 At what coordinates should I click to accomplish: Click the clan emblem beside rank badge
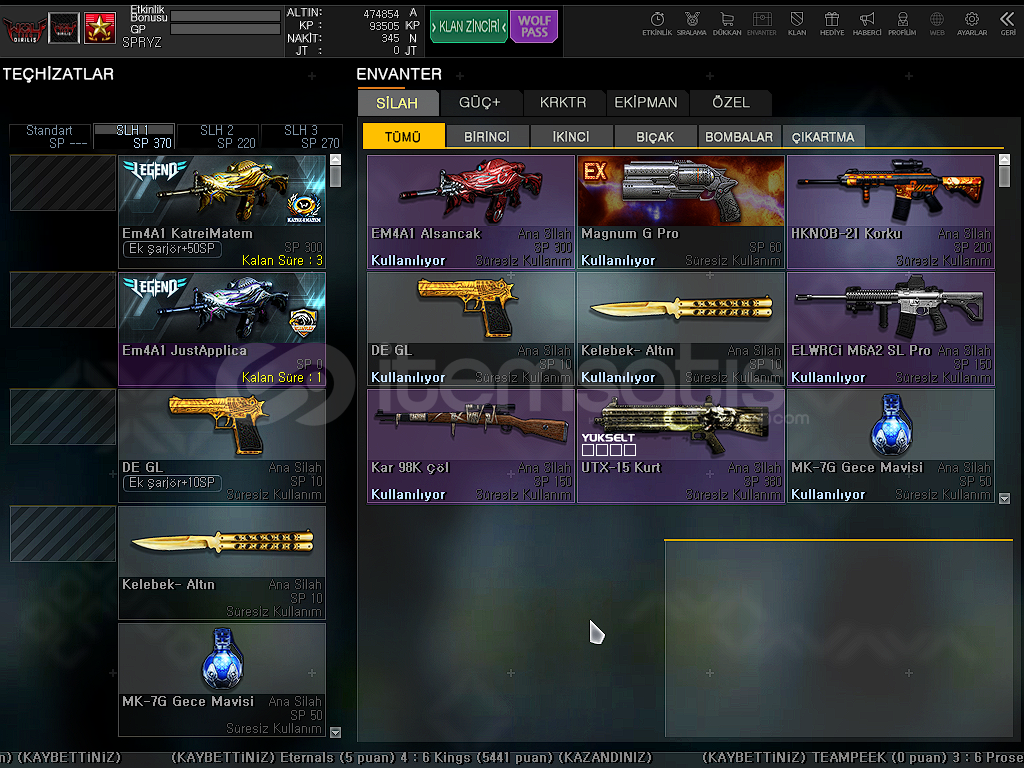pos(64,28)
